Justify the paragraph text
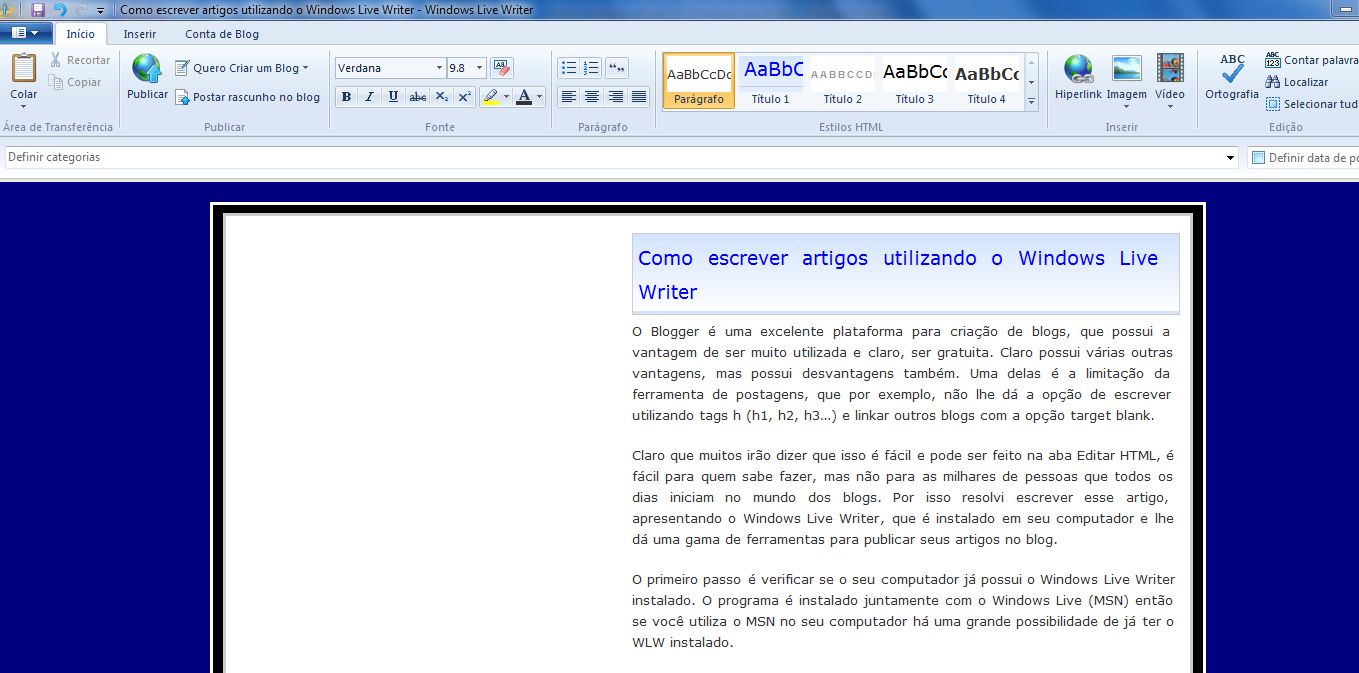Image resolution: width=1359 pixels, height=673 pixels. pyautogui.click(x=639, y=97)
